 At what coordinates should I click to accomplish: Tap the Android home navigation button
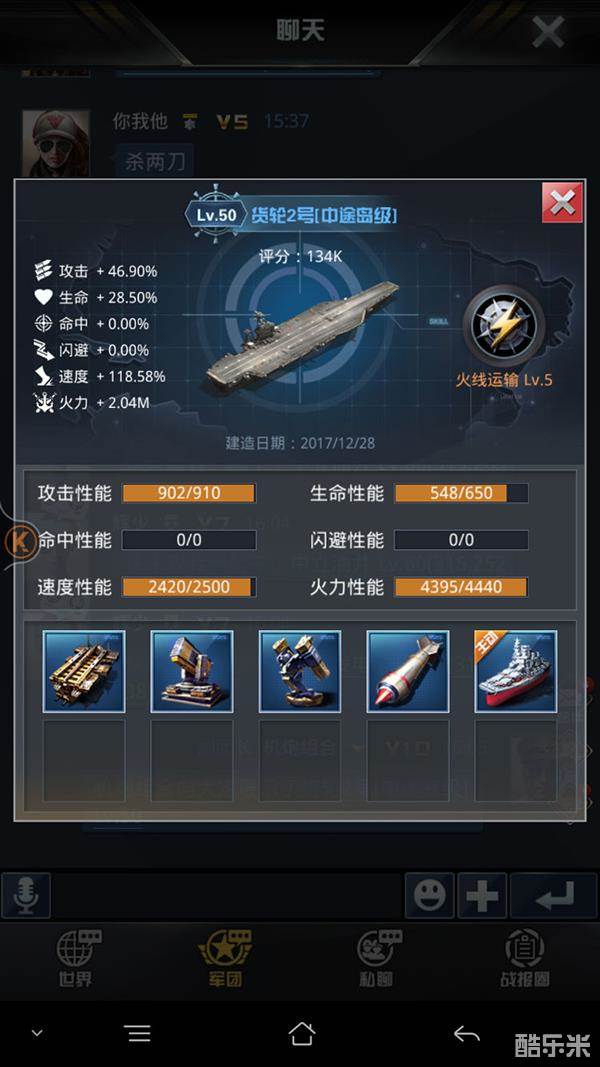tap(302, 1034)
